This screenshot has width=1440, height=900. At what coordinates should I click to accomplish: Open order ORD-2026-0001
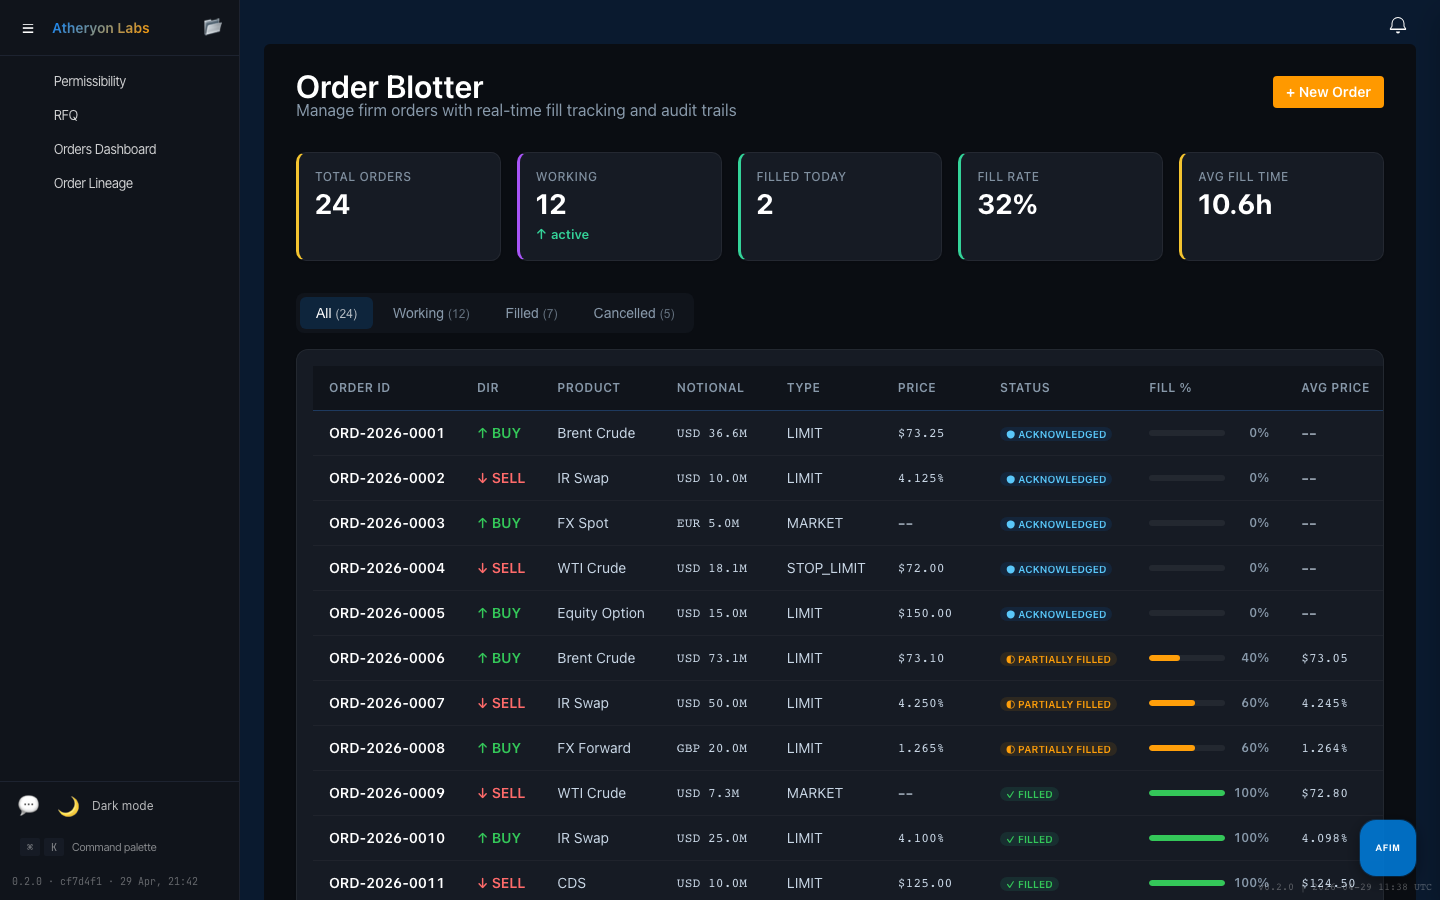point(387,433)
